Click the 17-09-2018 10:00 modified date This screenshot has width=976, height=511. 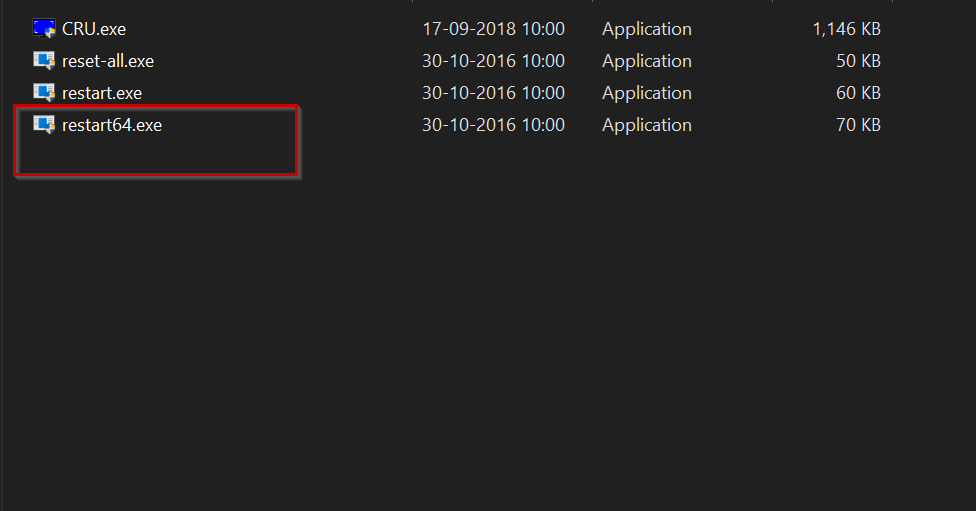[x=494, y=29]
